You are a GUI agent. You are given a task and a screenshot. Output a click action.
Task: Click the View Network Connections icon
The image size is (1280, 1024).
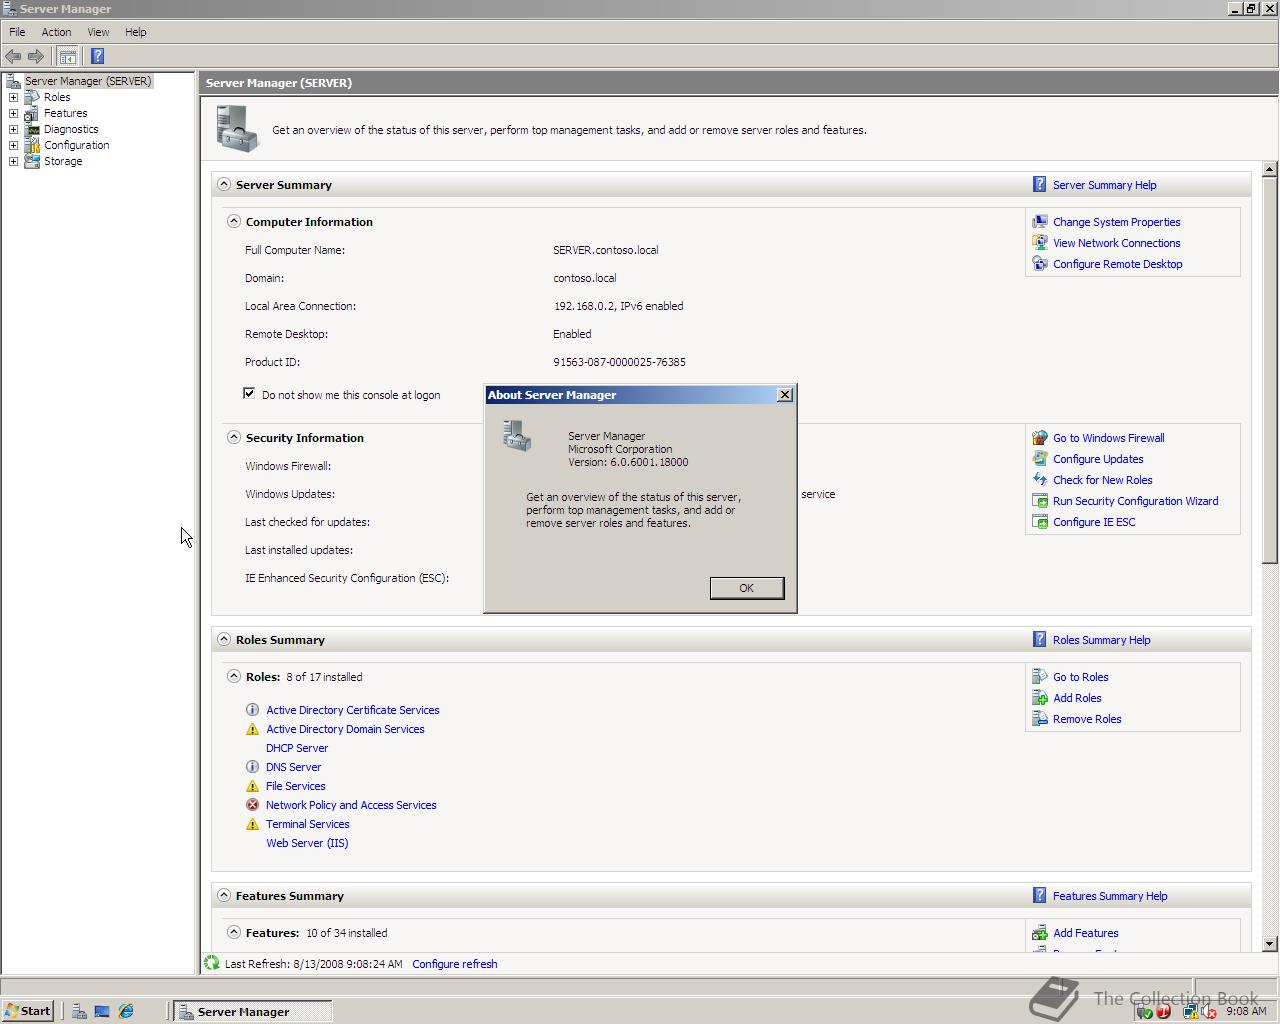click(x=1040, y=243)
